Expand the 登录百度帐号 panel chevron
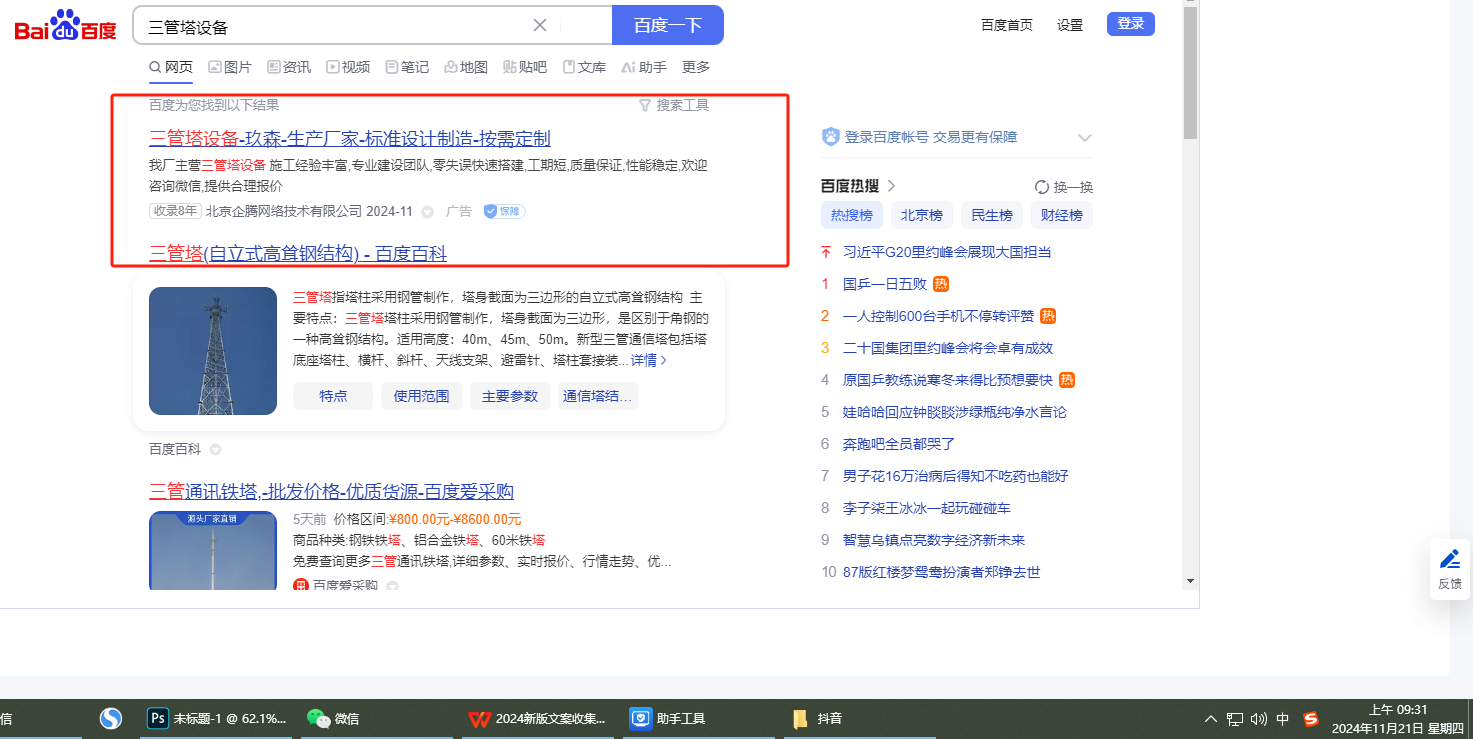 point(1084,138)
